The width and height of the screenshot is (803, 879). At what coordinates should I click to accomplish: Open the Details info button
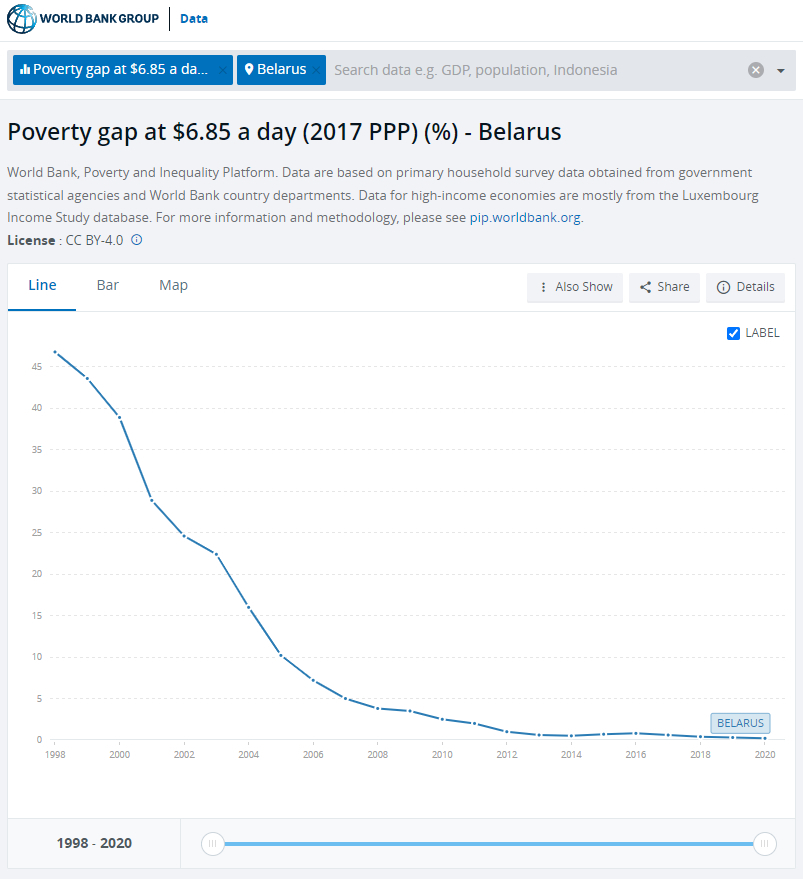tap(745, 287)
